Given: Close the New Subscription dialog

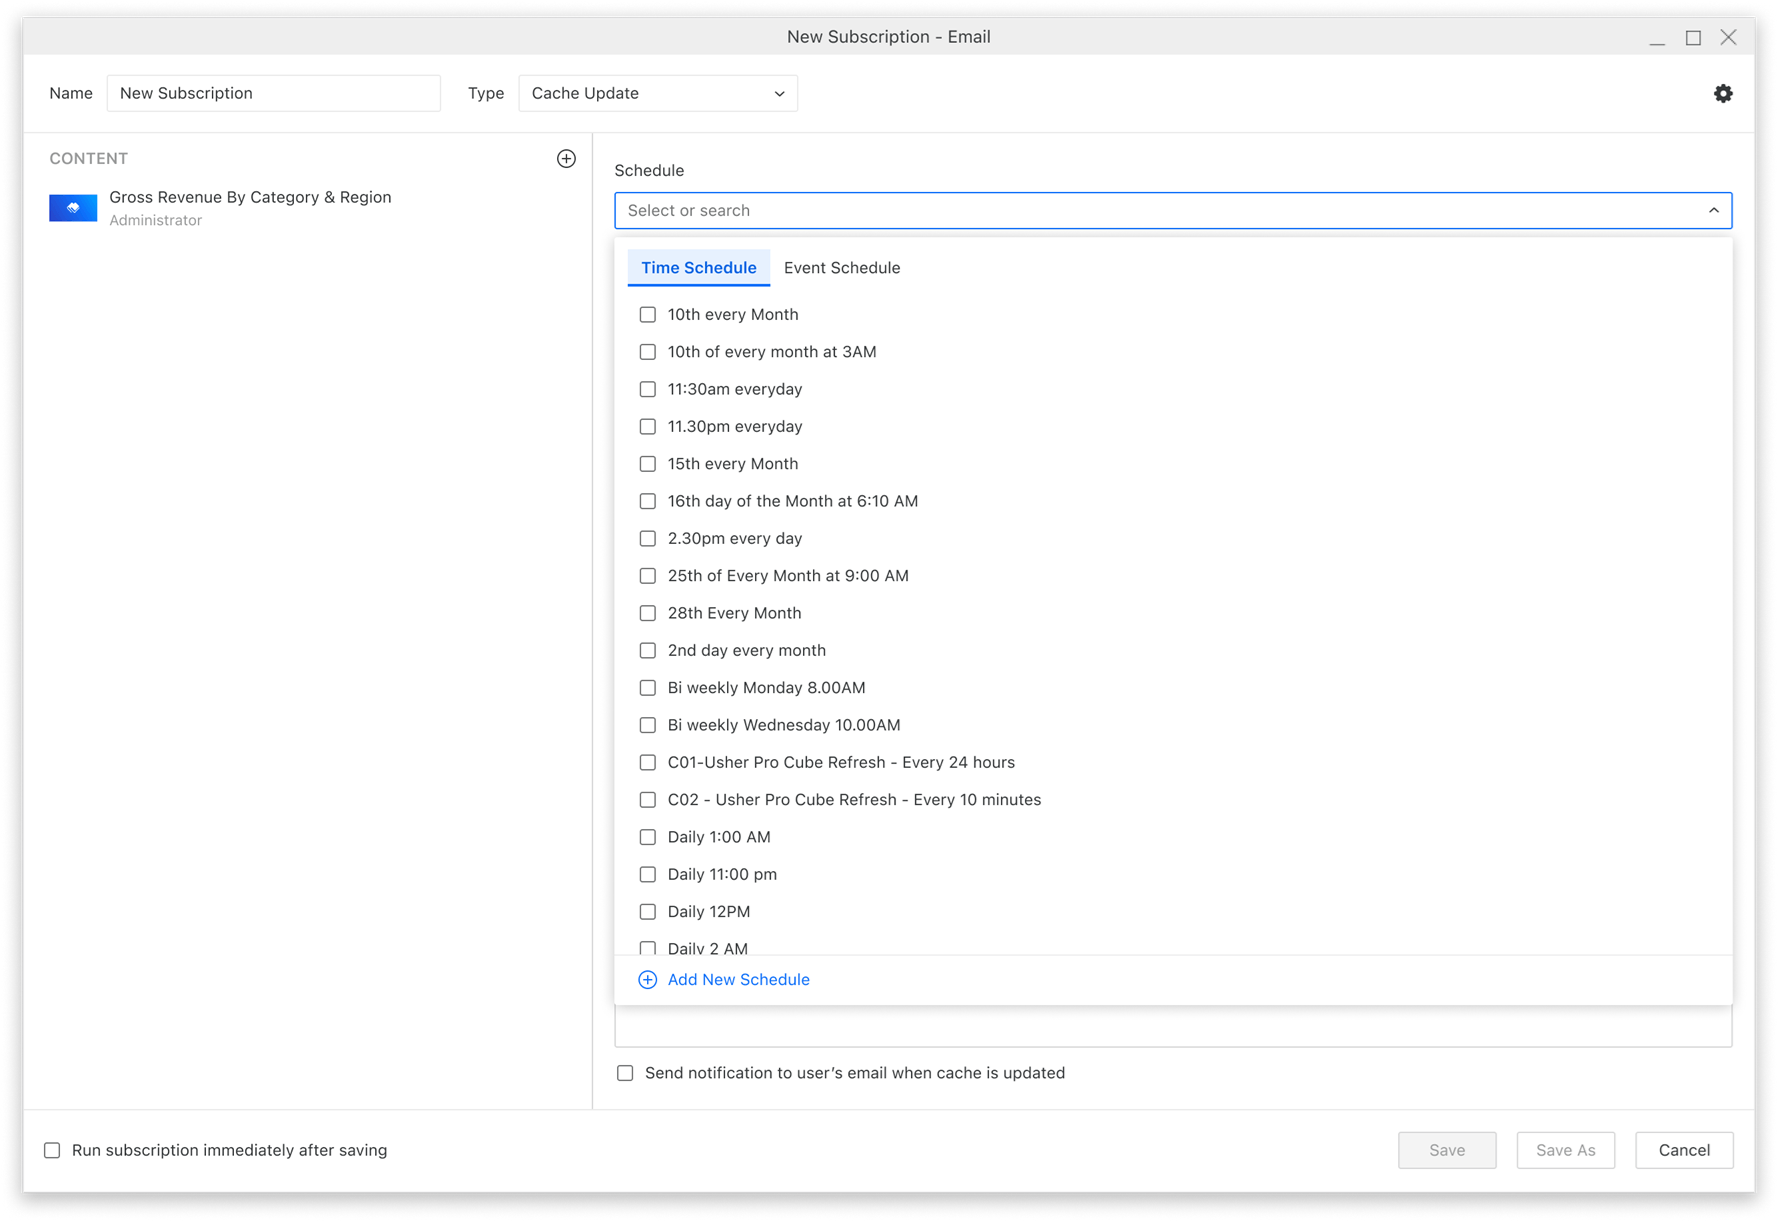Looking at the screenshot, I should pos(1728,37).
